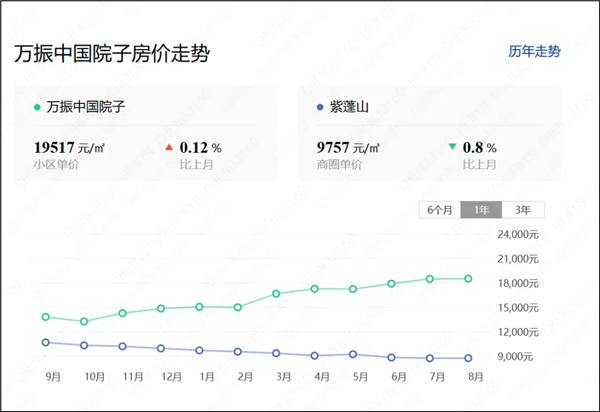Click the 紫蓬山 legend label
The height and width of the screenshot is (412, 600).
point(349,107)
